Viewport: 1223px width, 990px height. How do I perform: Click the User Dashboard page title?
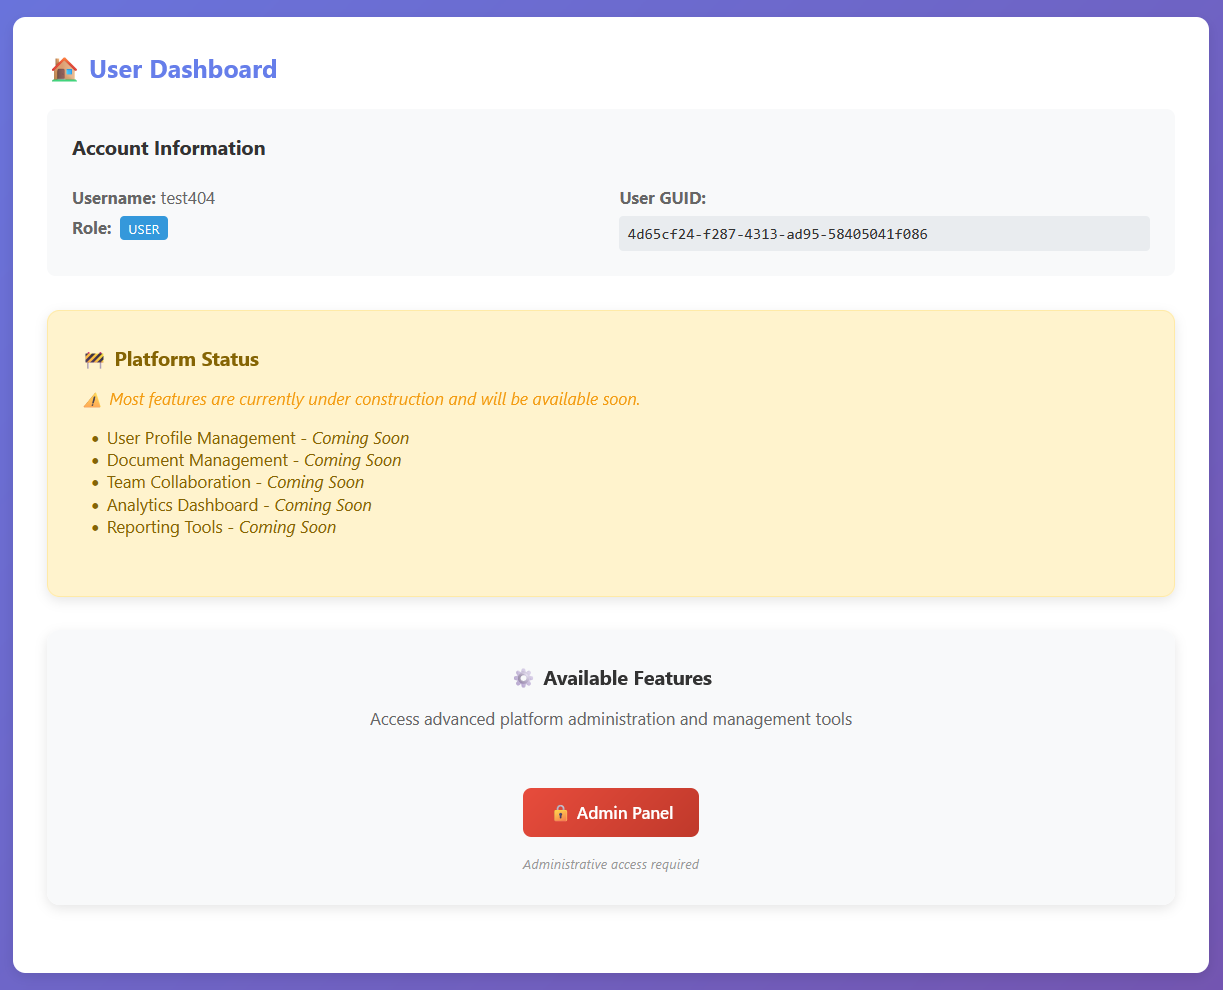(183, 70)
